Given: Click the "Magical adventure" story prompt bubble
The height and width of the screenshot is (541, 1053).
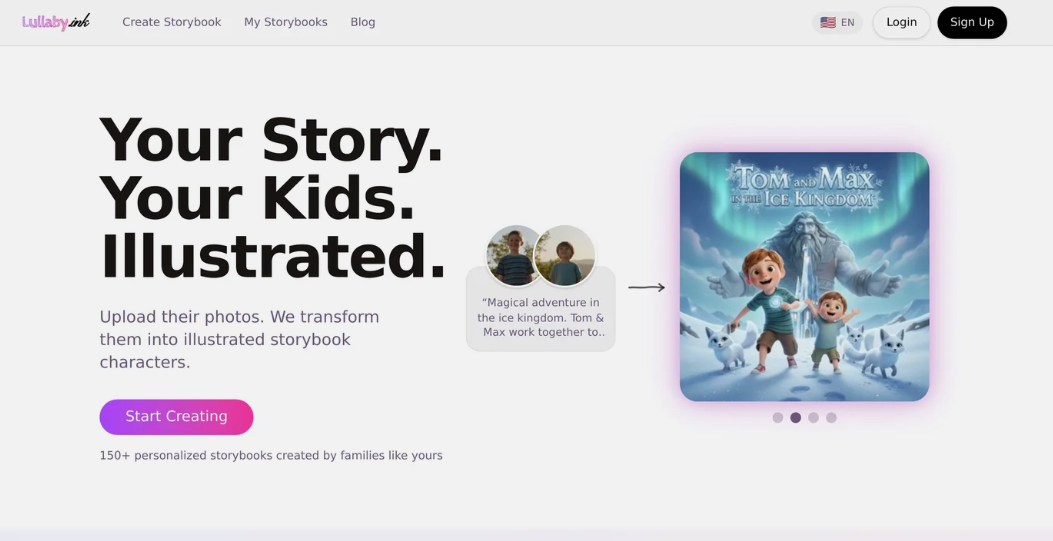Looking at the screenshot, I should 541,318.
